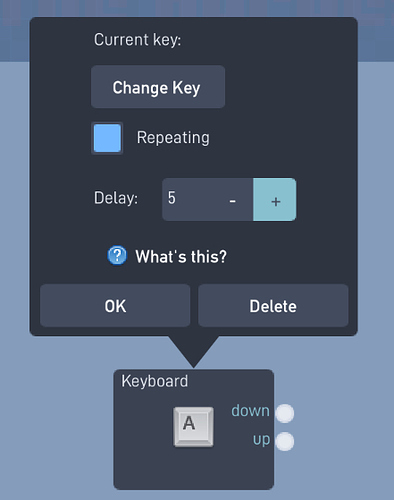Decrease delay with the minus button
394x500 pixels.
[232, 199]
